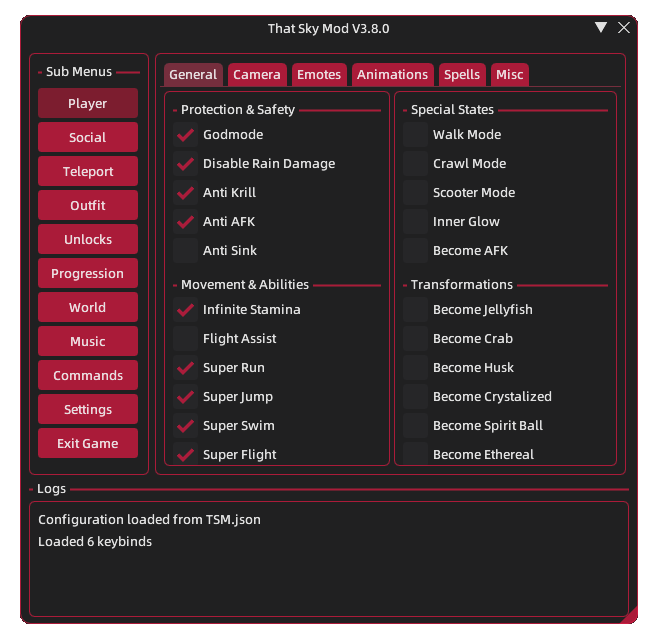Toggle the Super Swim checkbox

click(185, 426)
